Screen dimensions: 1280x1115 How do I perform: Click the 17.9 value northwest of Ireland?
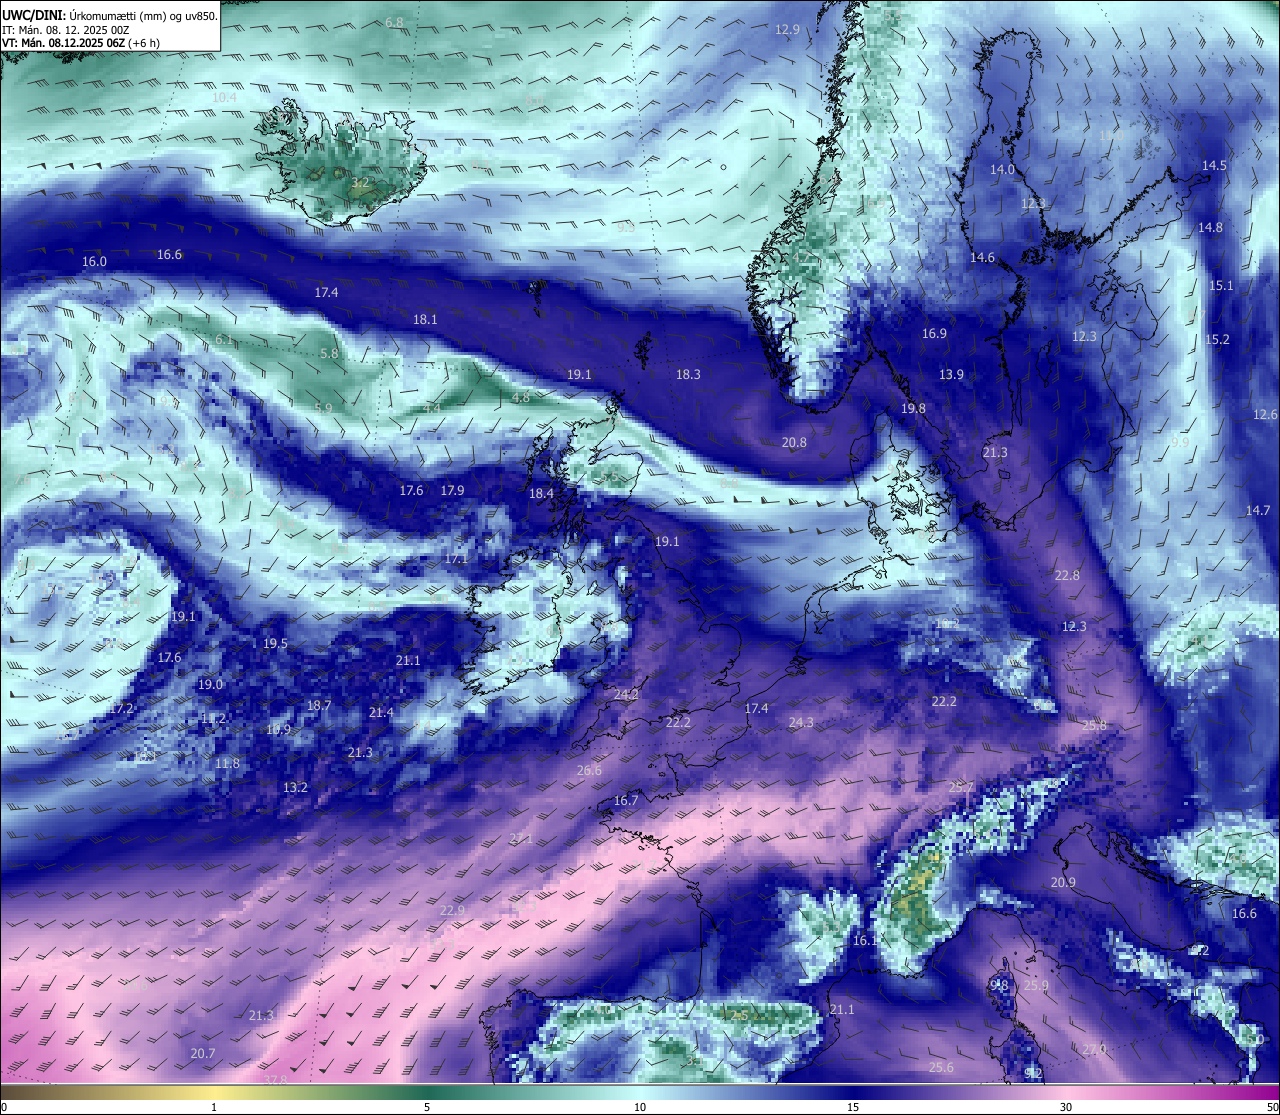pyautogui.click(x=452, y=490)
